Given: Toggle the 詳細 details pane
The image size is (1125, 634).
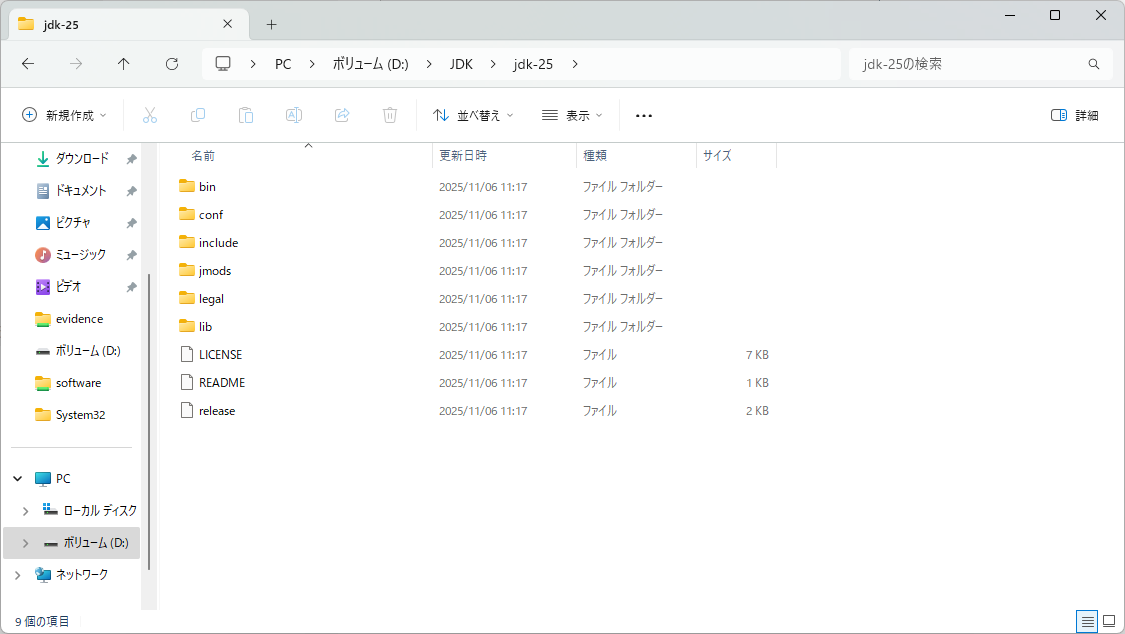Looking at the screenshot, I should [x=1075, y=115].
